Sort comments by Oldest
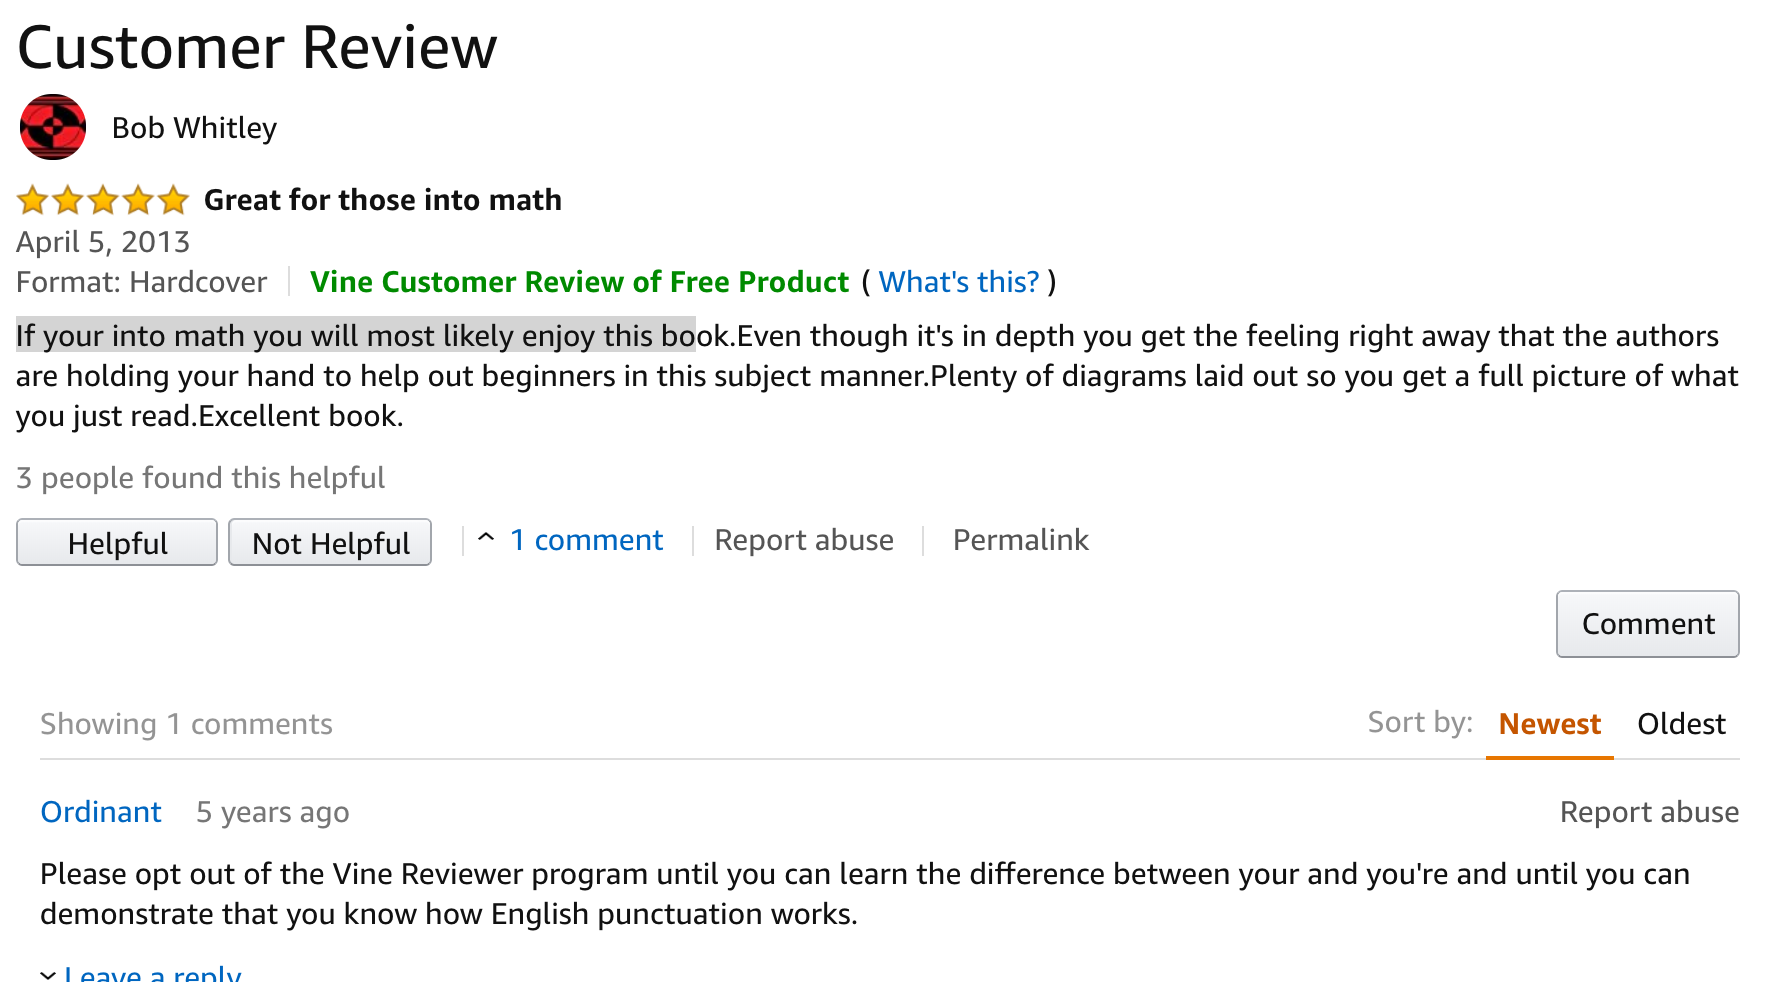Viewport: 1776px width, 982px height. 1681,724
